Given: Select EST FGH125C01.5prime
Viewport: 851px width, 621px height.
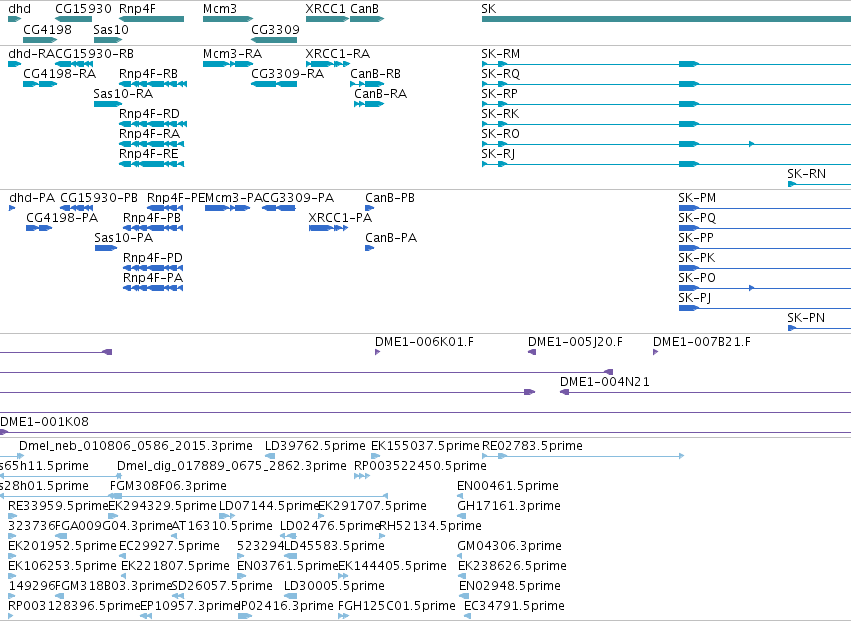Looking at the screenshot, I should tap(397, 606).
